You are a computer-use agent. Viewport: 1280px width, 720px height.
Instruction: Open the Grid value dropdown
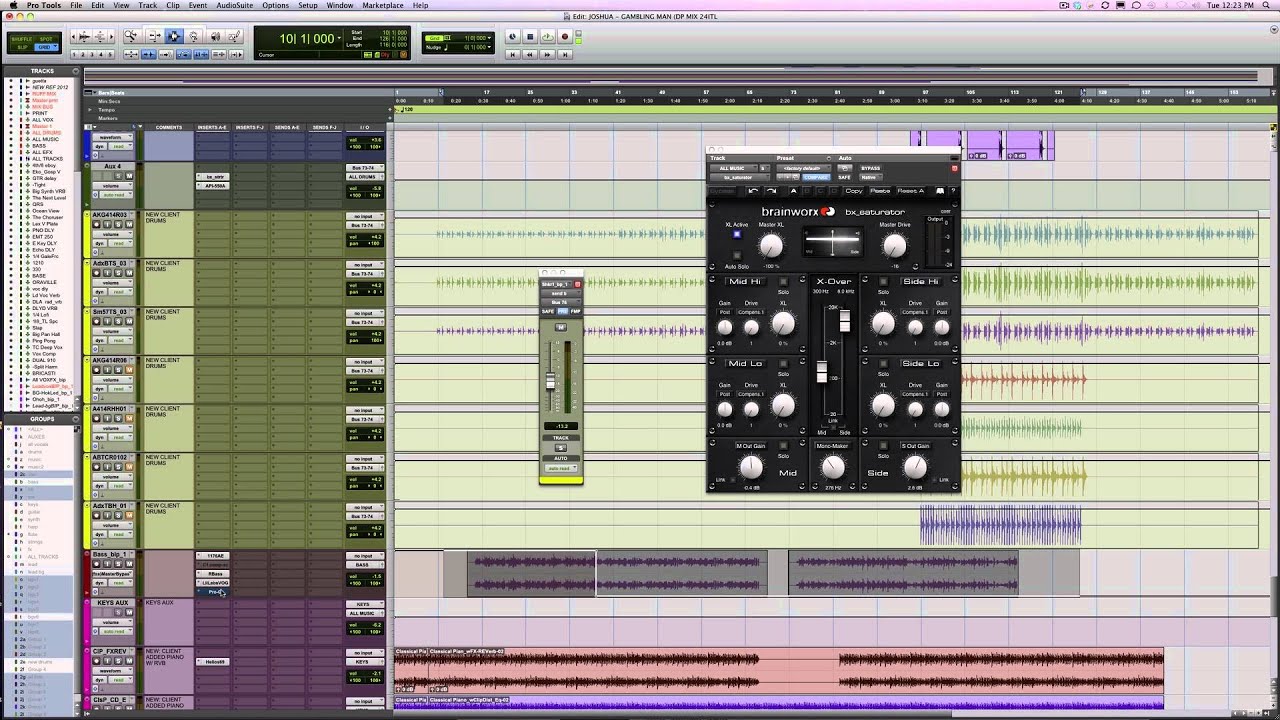coord(489,38)
